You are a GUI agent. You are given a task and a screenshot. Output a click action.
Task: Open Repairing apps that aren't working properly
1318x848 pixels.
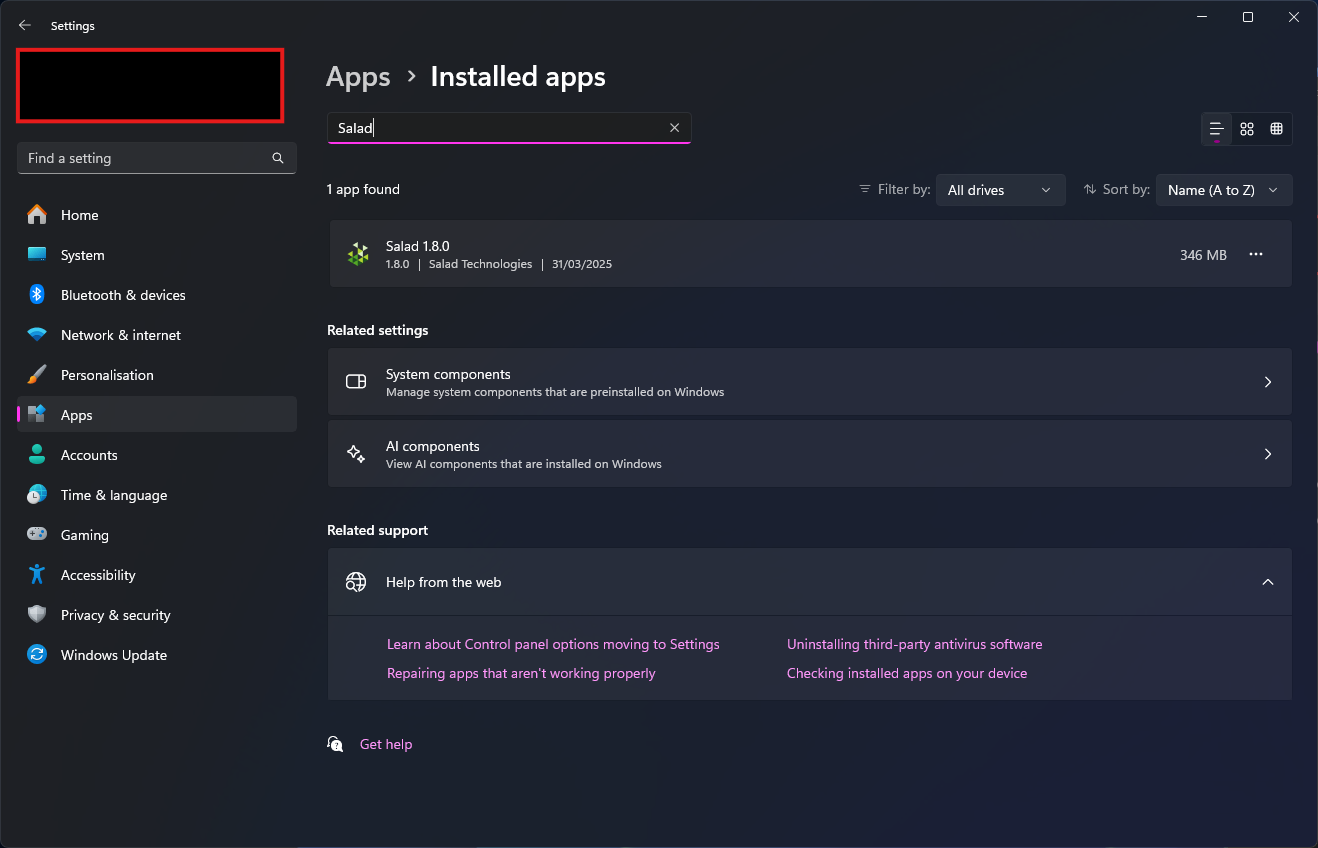click(x=521, y=673)
